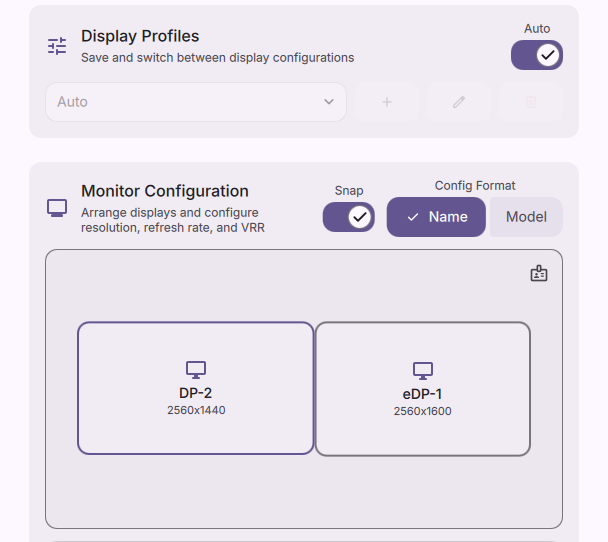This screenshot has height=542, width=608.
Task: Select the DP-2 monitor tile
Action: [196, 388]
